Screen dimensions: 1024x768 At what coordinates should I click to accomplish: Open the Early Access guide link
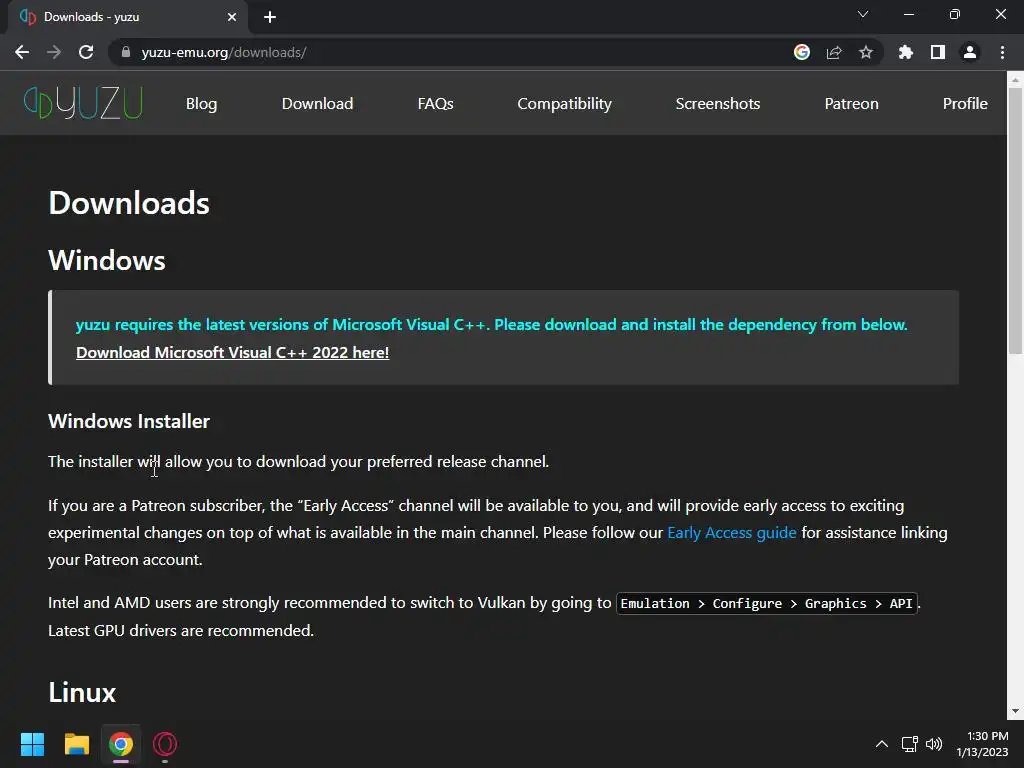click(731, 533)
